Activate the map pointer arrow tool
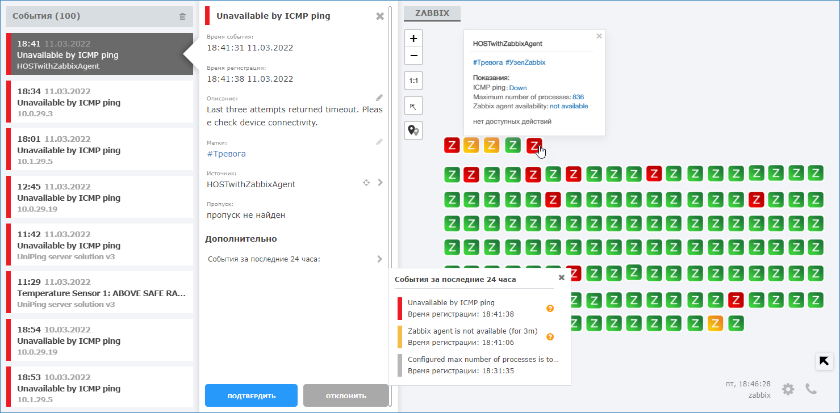 click(x=413, y=106)
